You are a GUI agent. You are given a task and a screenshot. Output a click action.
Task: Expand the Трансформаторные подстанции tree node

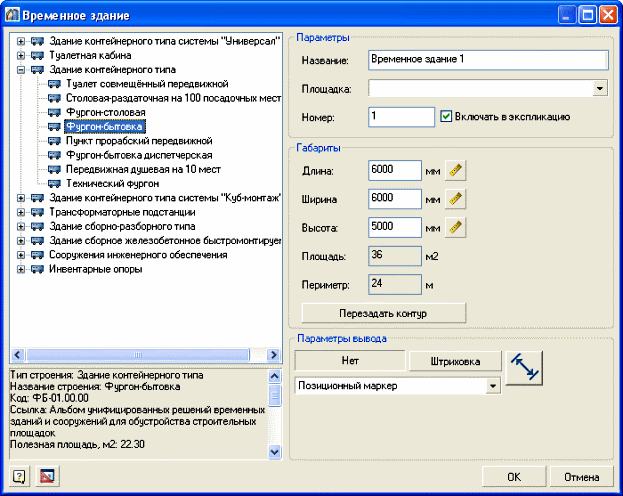coord(21,212)
